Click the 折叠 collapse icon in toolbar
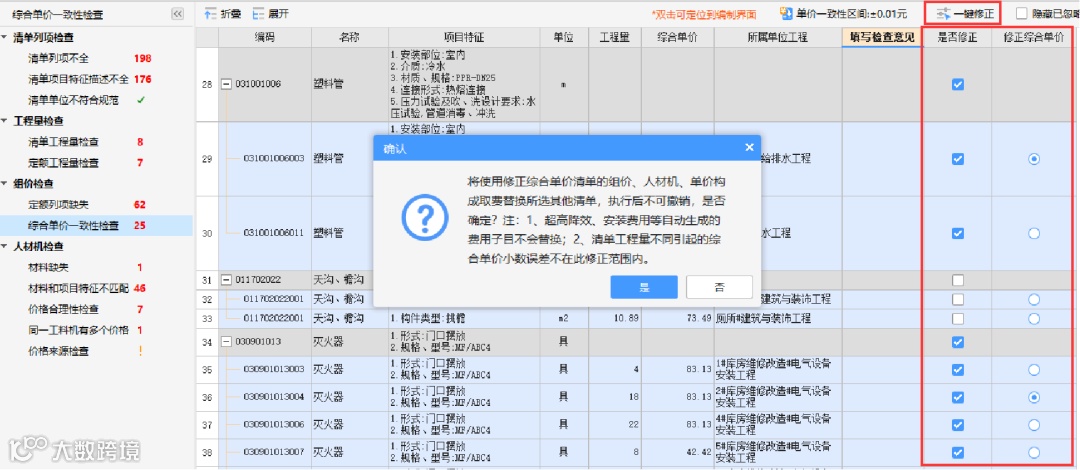 210,13
